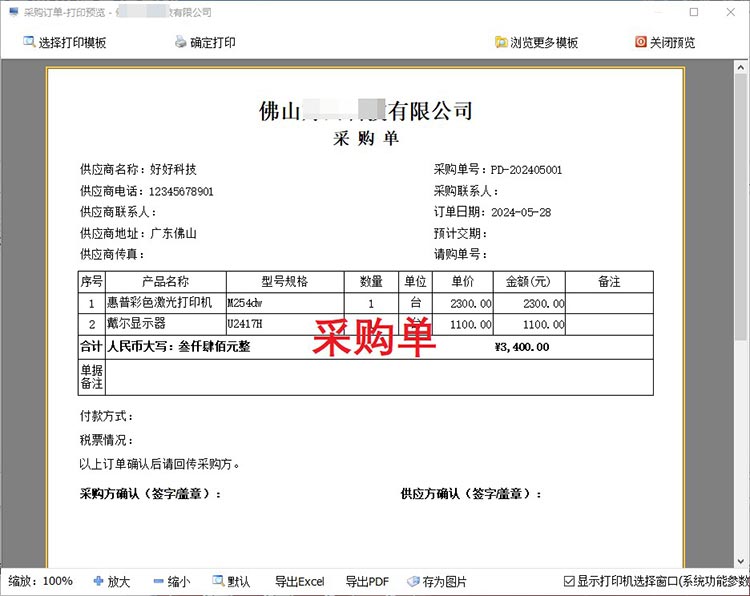Image resolution: width=750 pixels, height=596 pixels.
Task: Click order date 2024-05-28
Action: pos(521,212)
